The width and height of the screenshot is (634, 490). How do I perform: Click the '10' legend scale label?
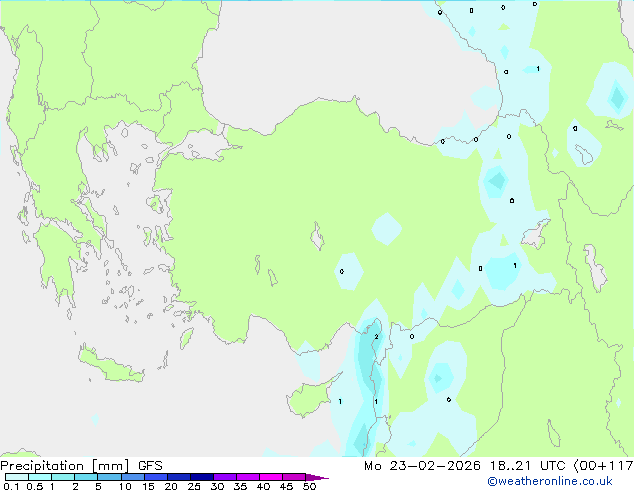(x=125, y=486)
